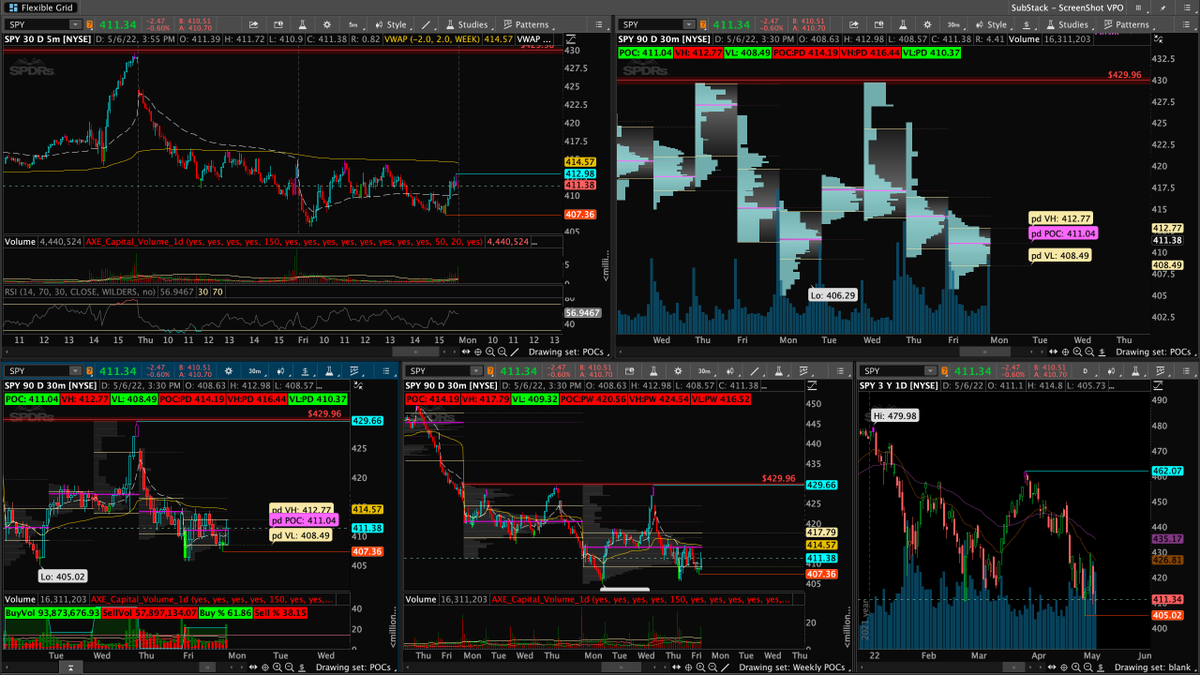
Task: Click AXE_Capital_Volume_1d label in the 5m chart
Action: [x=283, y=242]
